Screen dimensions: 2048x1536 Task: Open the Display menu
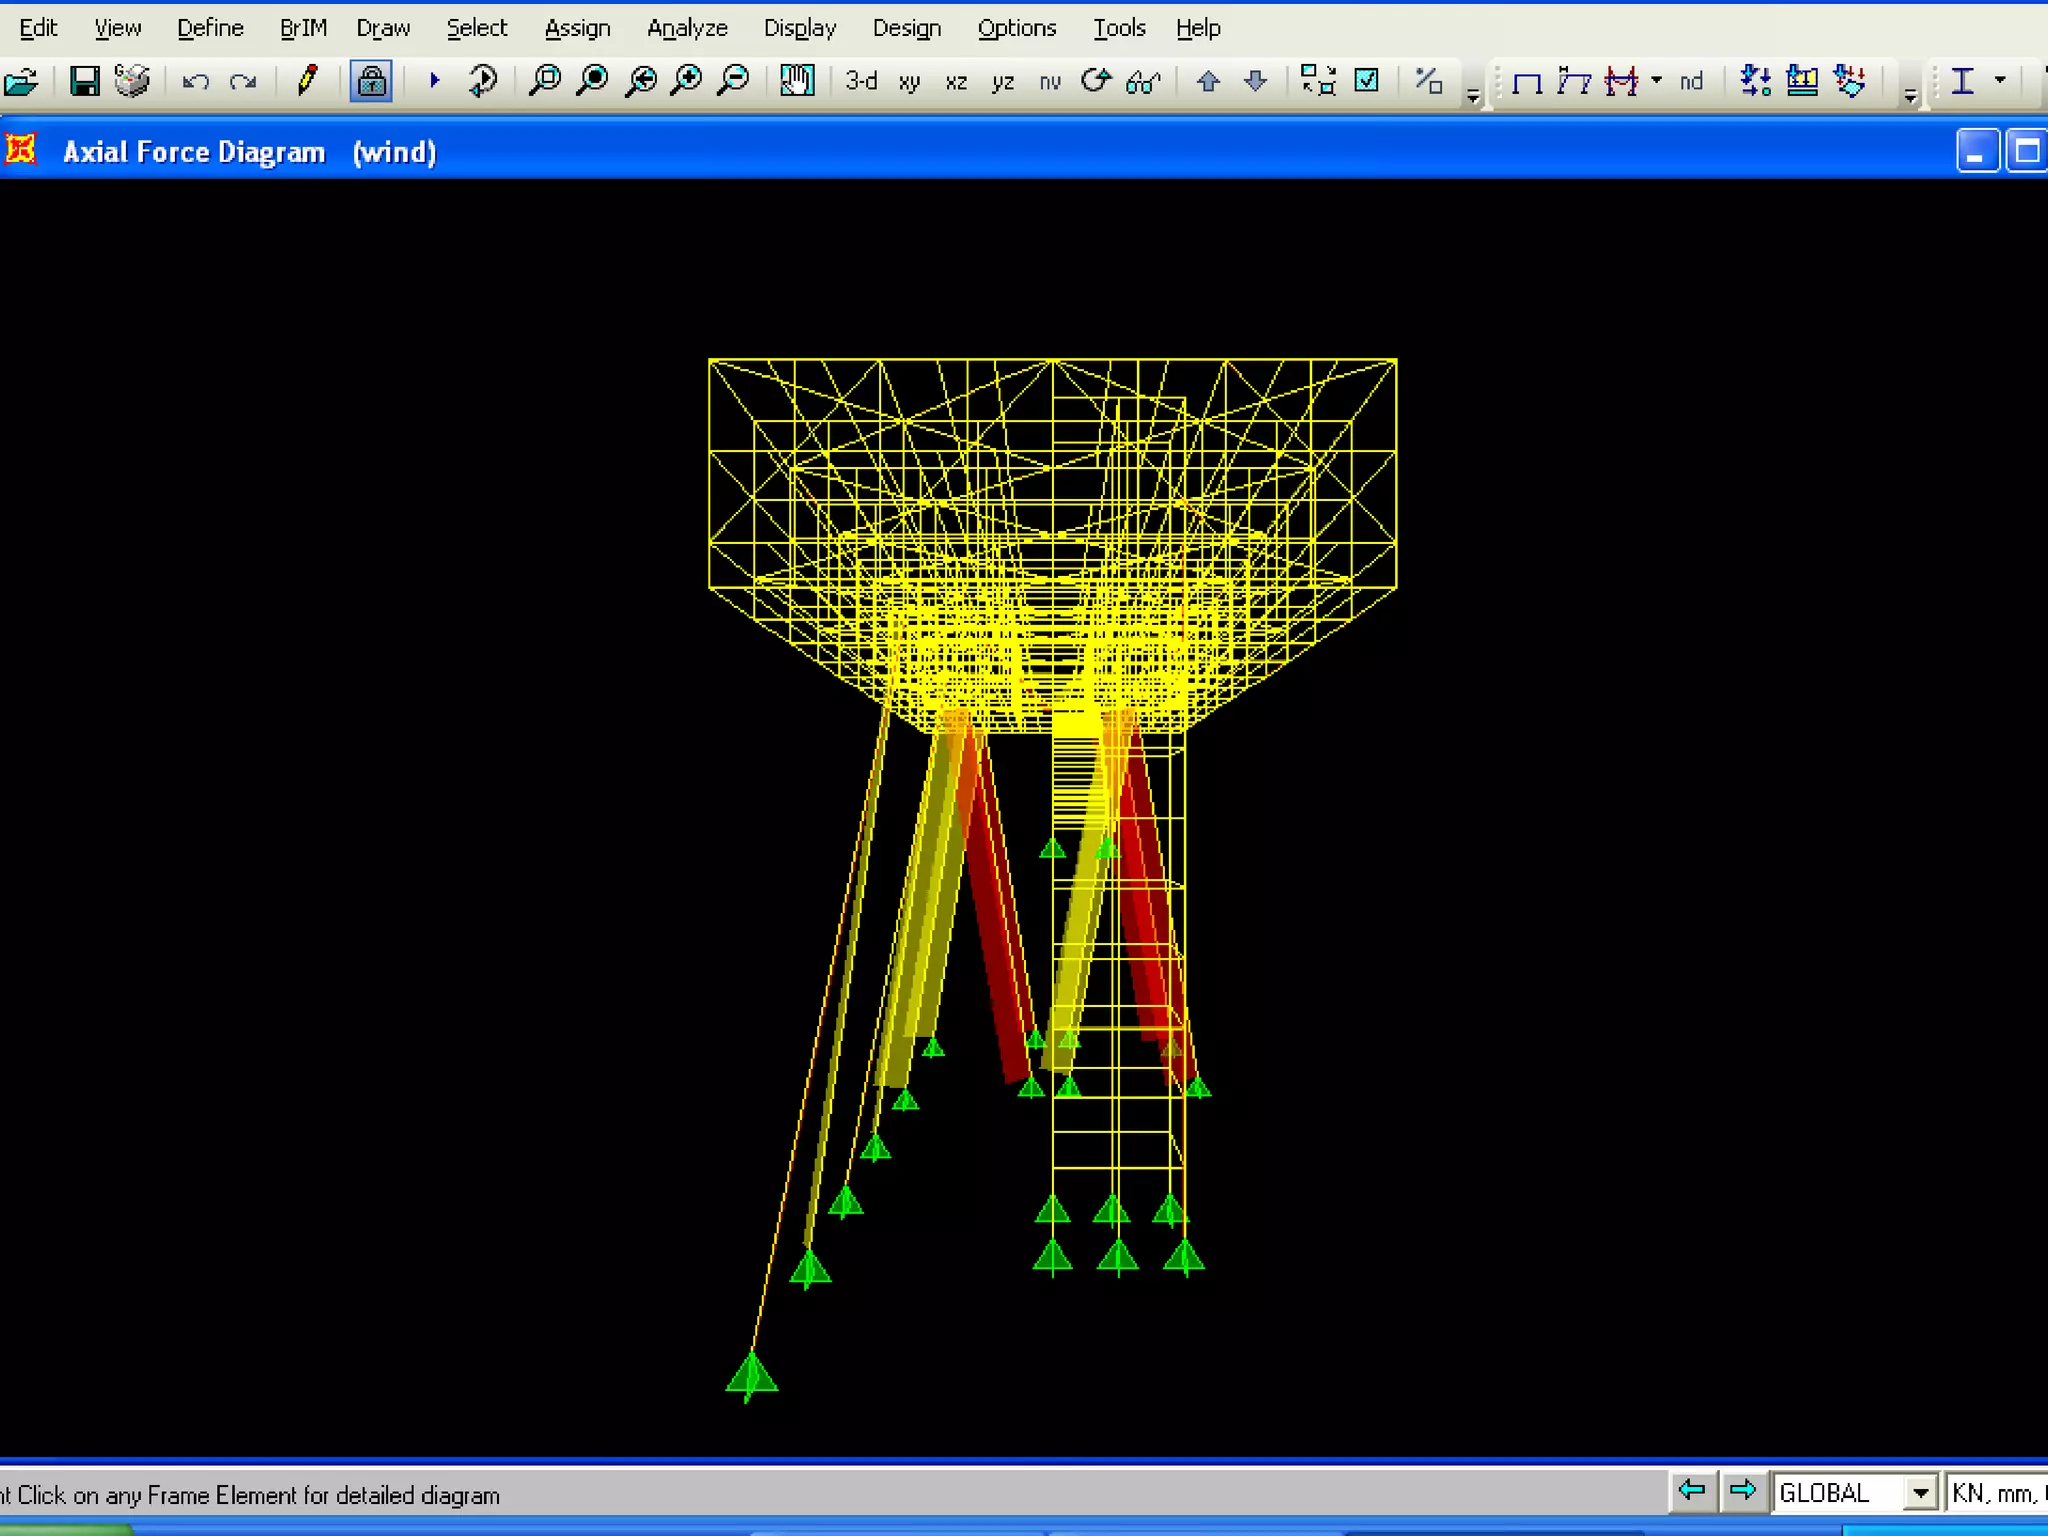pyautogui.click(x=799, y=28)
